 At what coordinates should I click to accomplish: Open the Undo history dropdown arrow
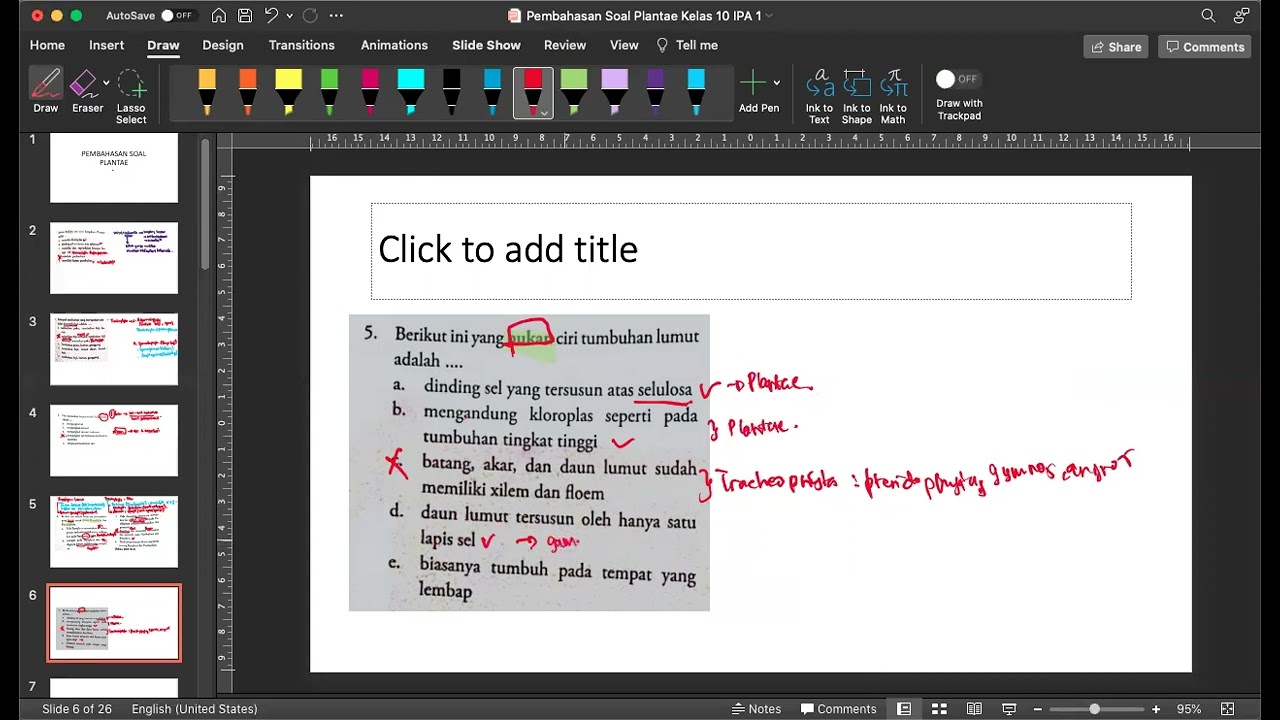290,16
